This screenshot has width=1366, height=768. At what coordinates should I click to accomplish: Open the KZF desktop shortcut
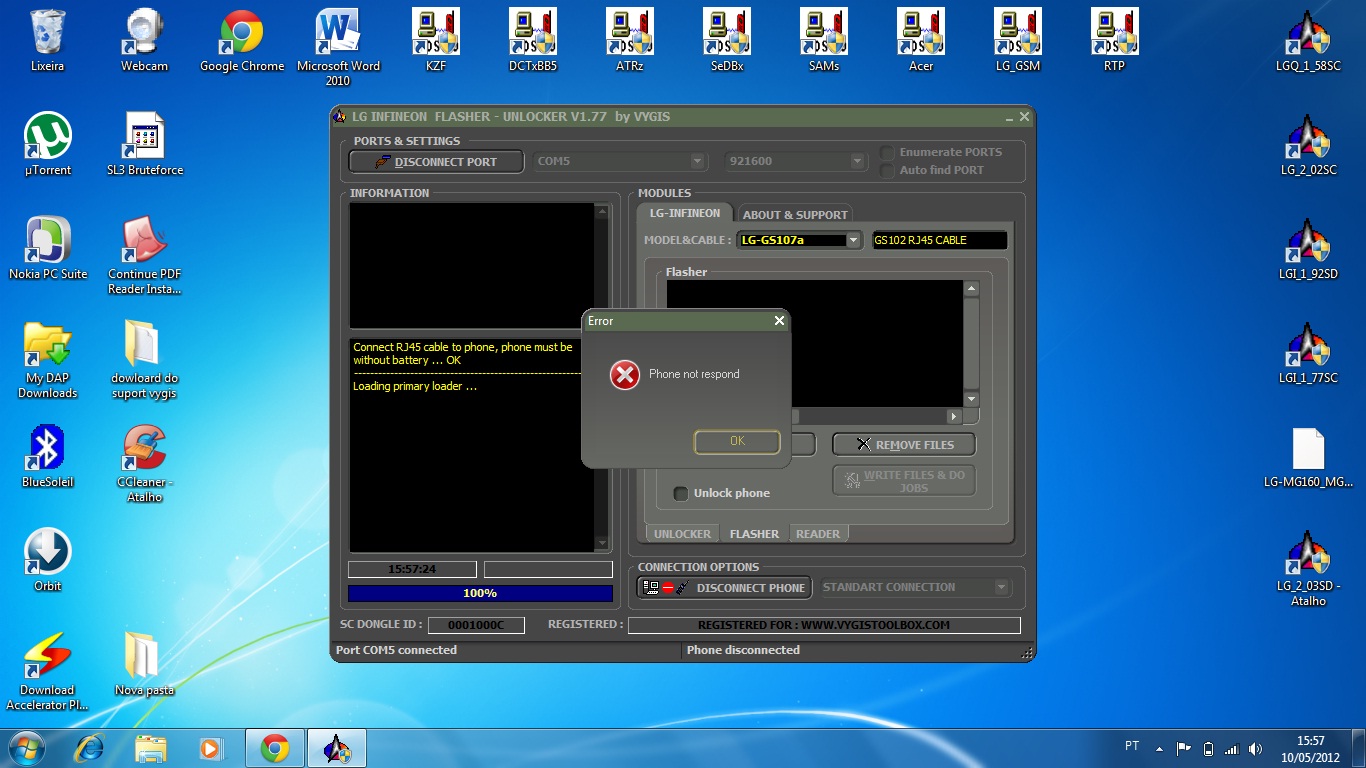(x=436, y=40)
